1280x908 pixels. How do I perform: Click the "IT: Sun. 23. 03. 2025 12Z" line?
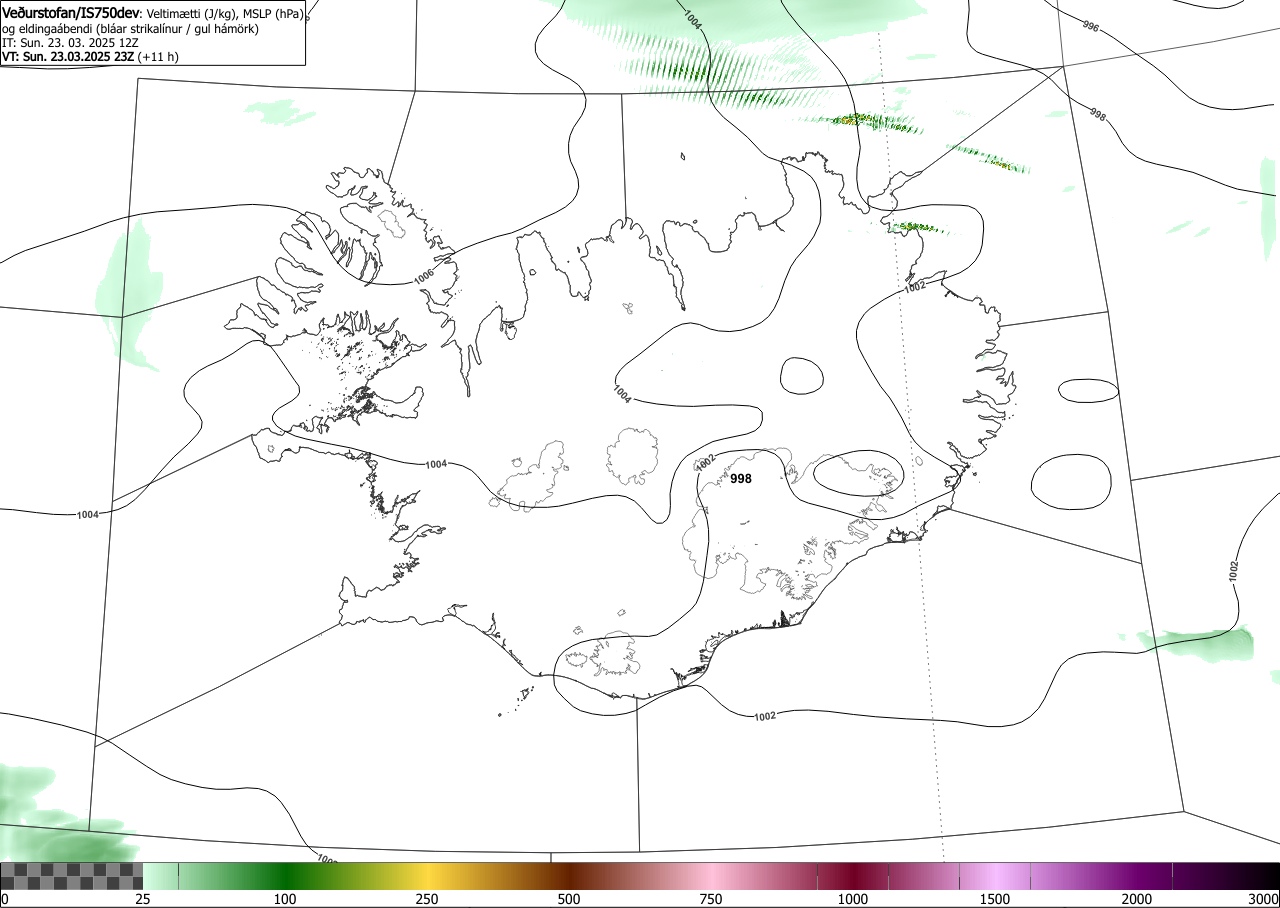pyautogui.click(x=68, y=43)
